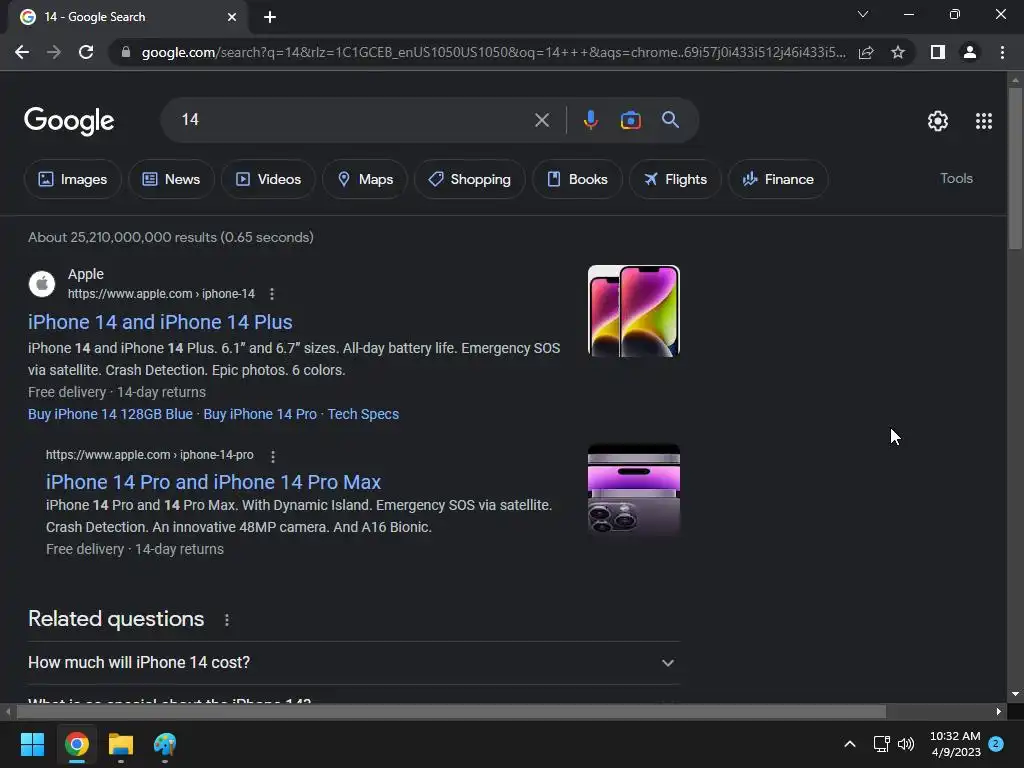Screen dimensions: 1024x768
Task: Click the iPhone 14 Pro thumbnail image
Action: click(x=633, y=490)
